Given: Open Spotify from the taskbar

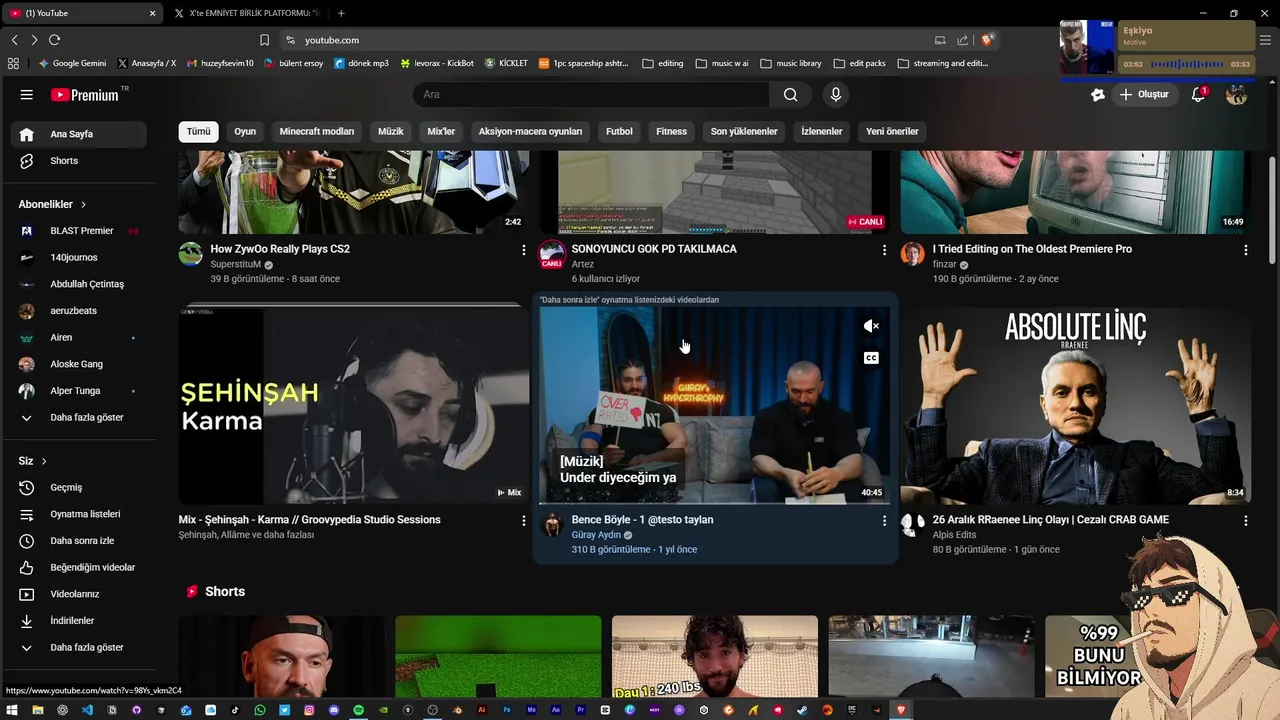Looking at the screenshot, I should pos(359,710).
